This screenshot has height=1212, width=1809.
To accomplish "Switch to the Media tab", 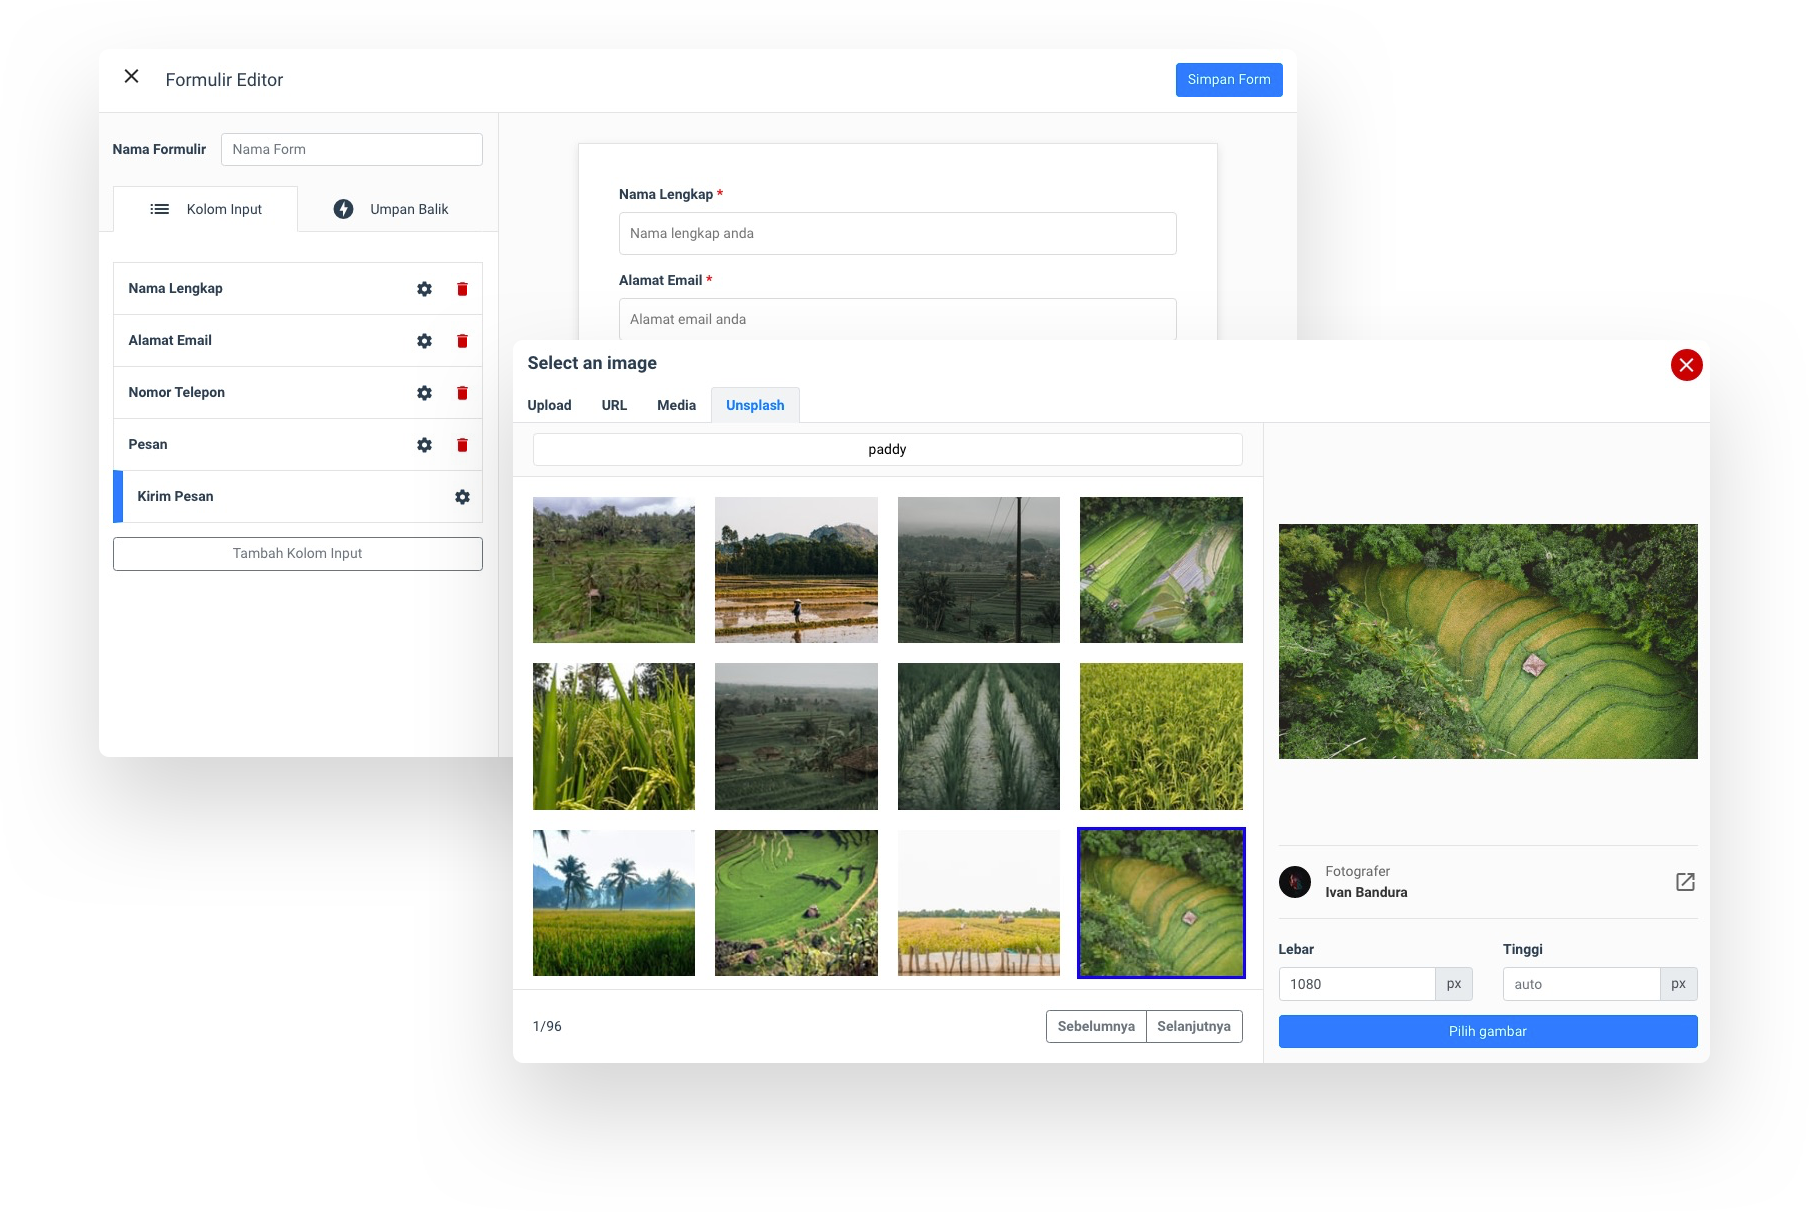I will (x=676, y=405).
